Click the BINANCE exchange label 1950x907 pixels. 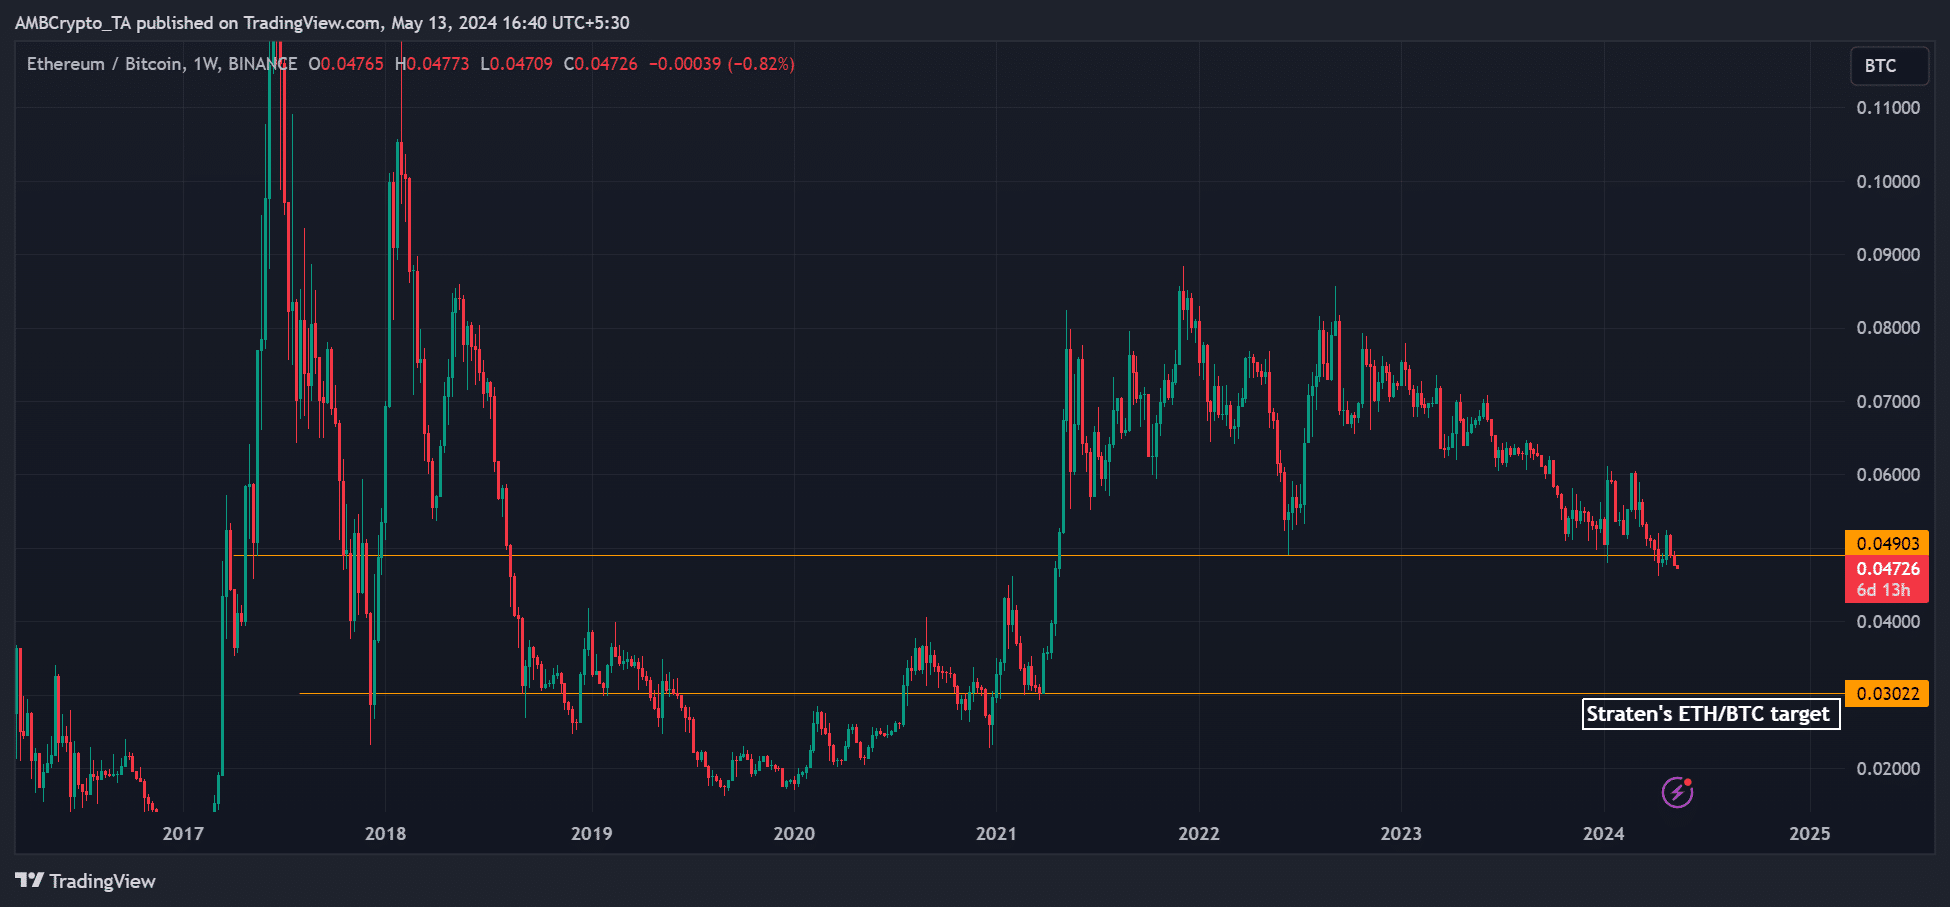pyautogui.click(x=262, y=64)
